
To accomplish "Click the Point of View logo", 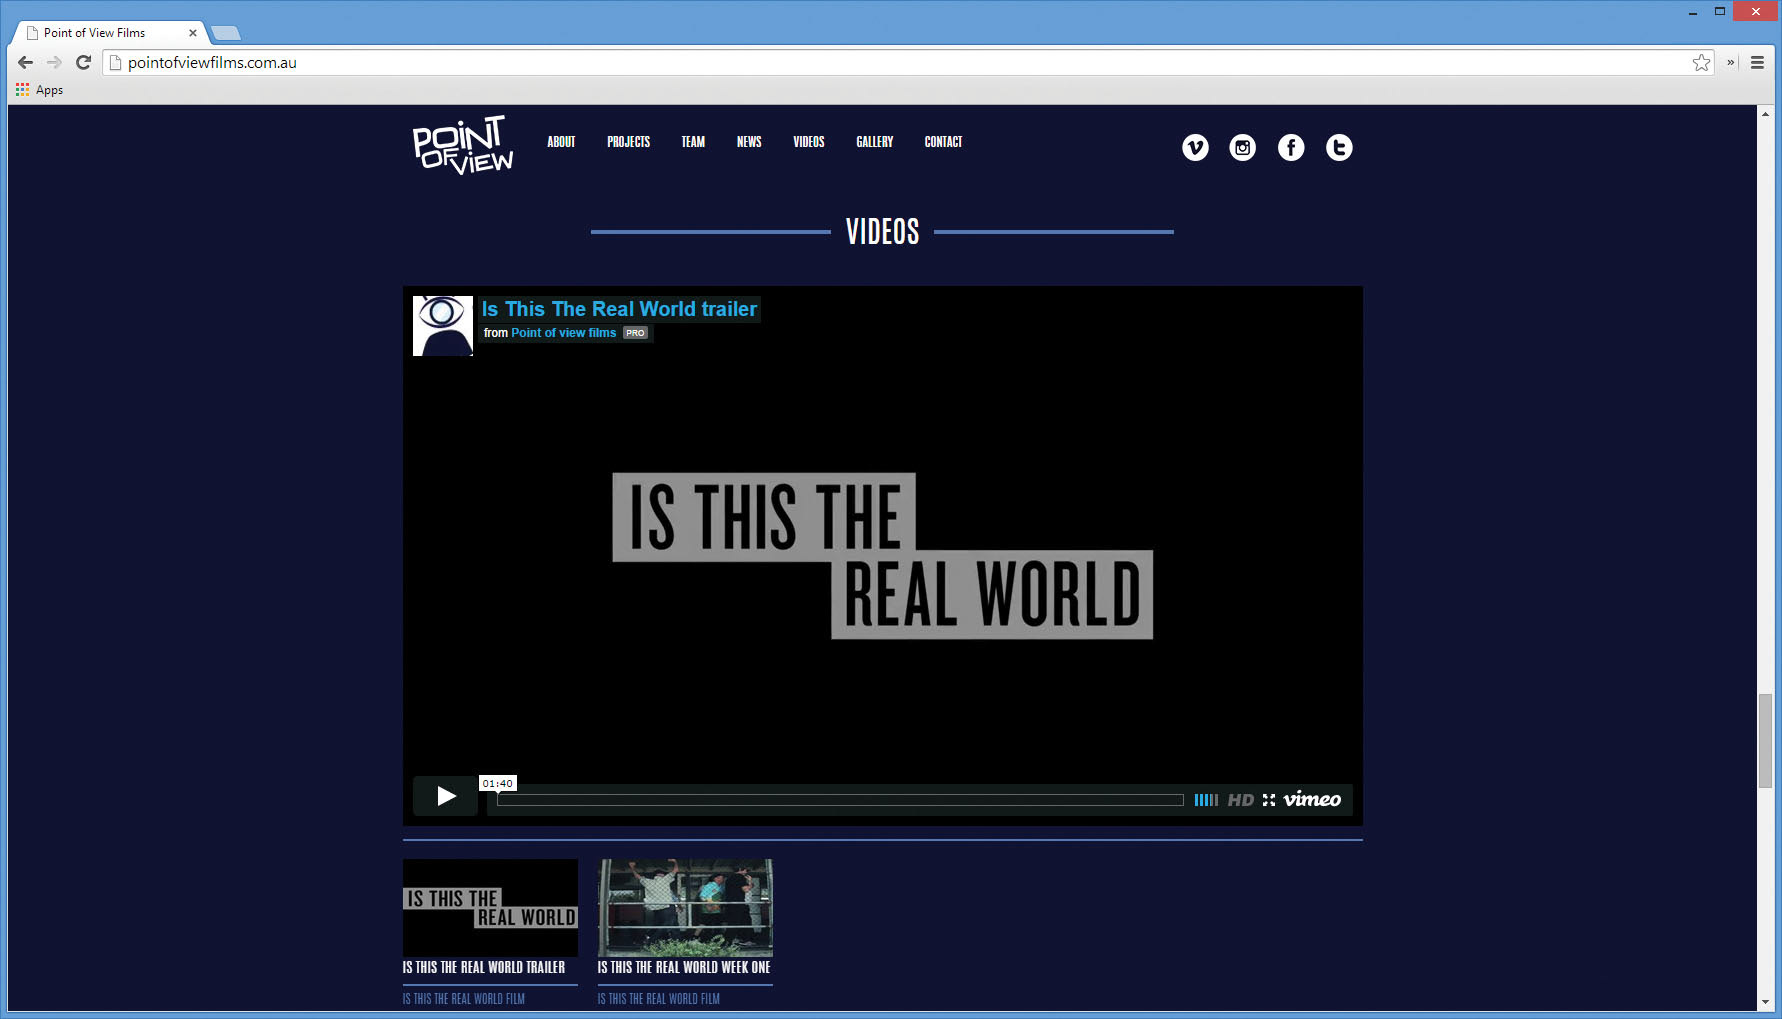I will click(x=462, y=145).
